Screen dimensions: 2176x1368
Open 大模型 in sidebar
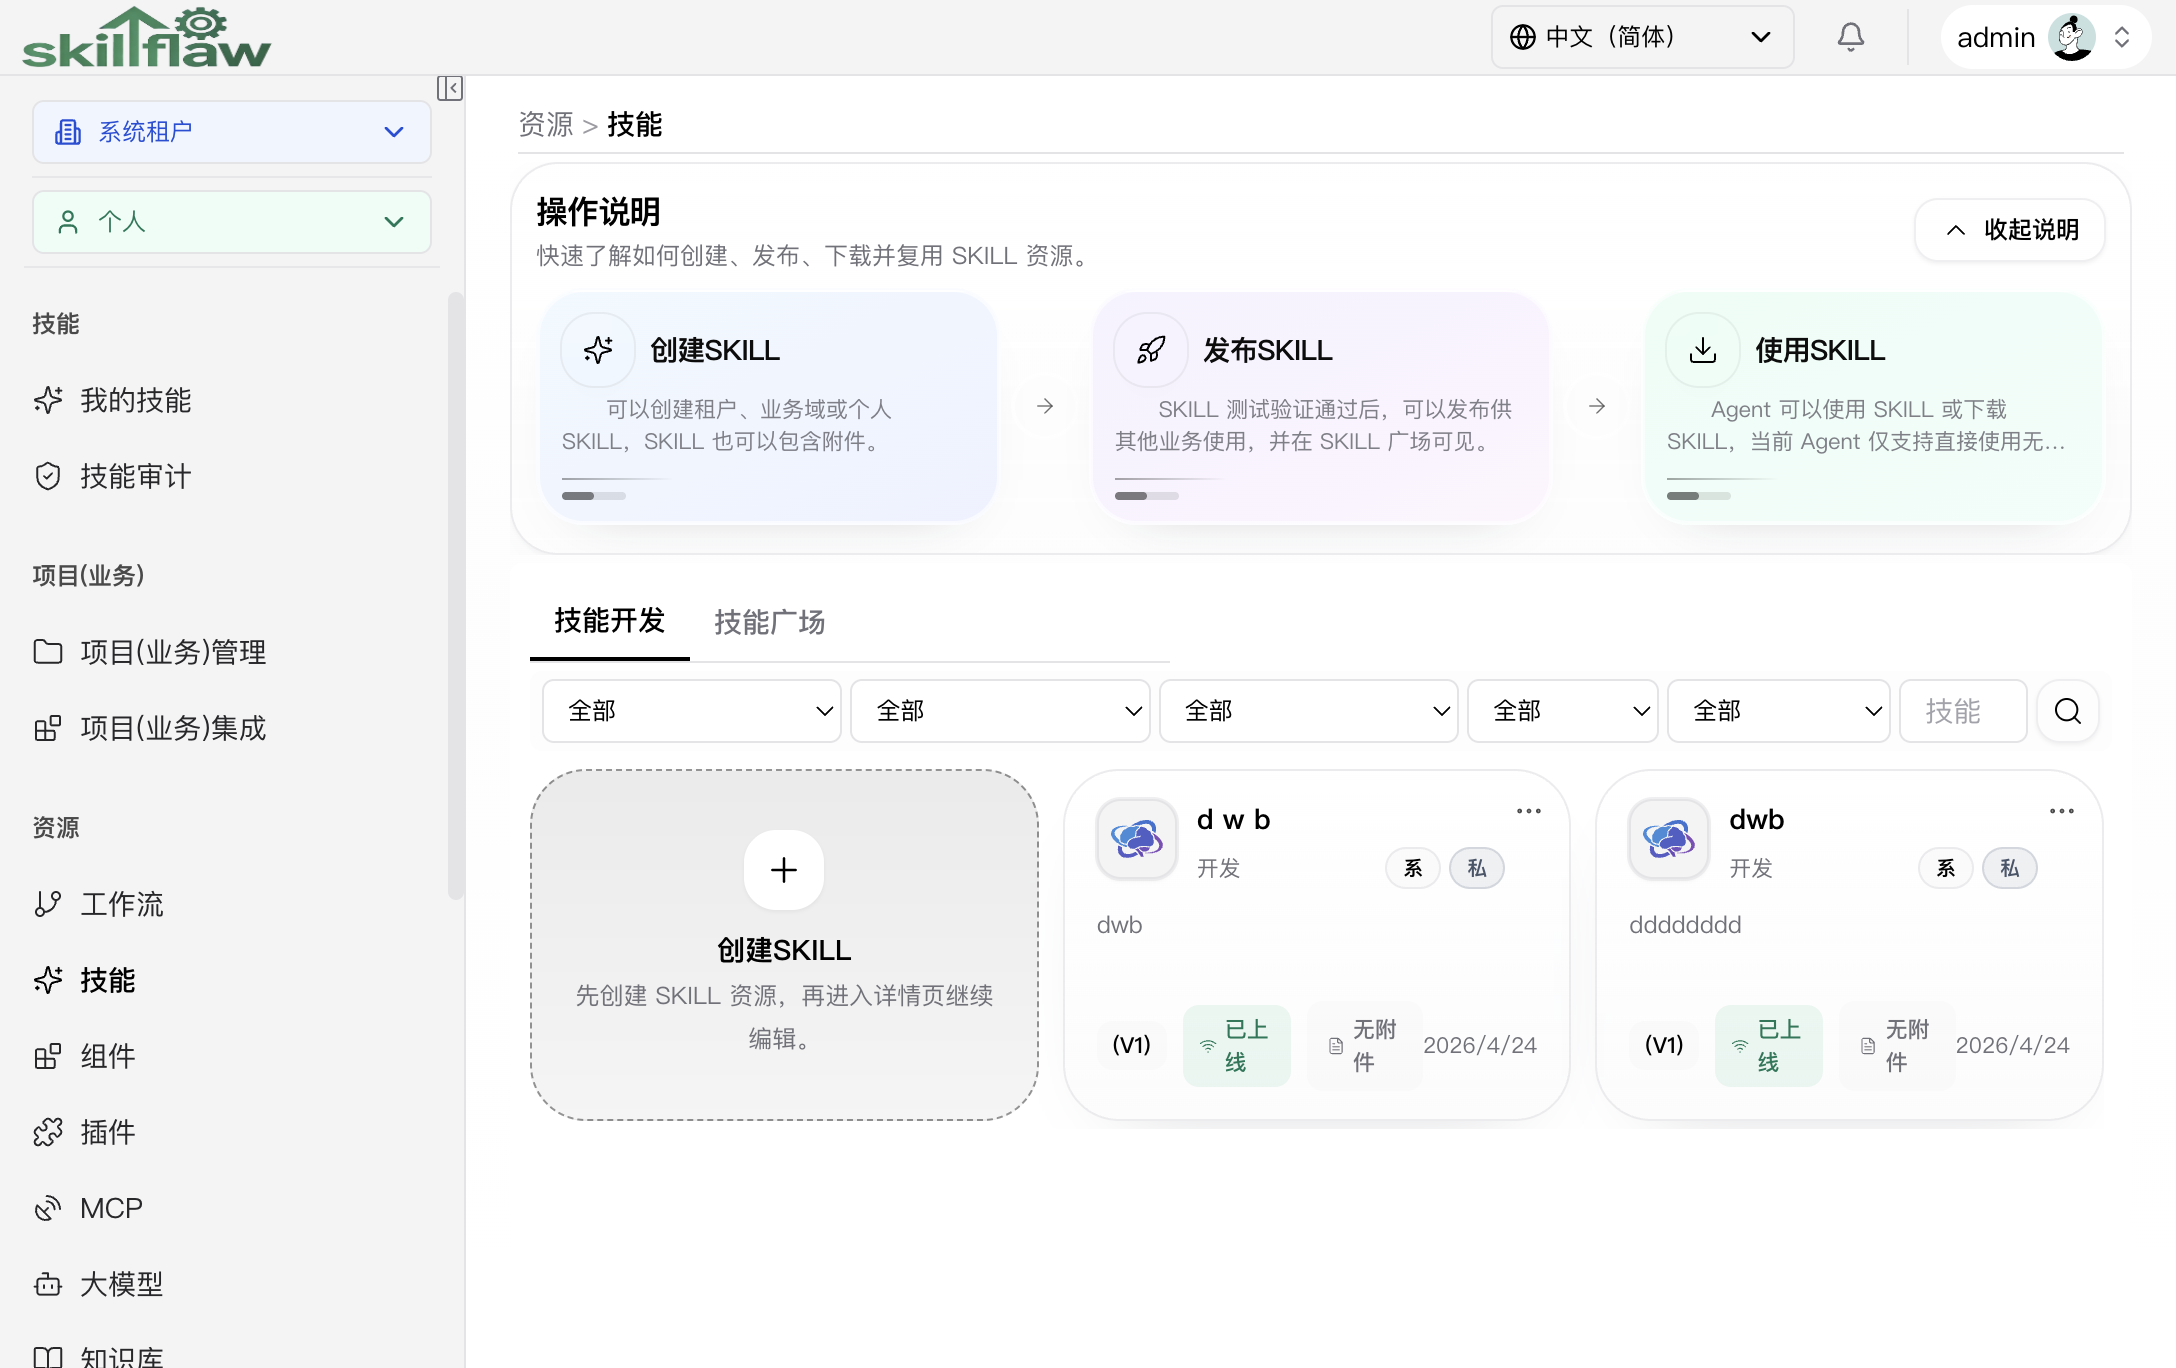pos(232,1284)
